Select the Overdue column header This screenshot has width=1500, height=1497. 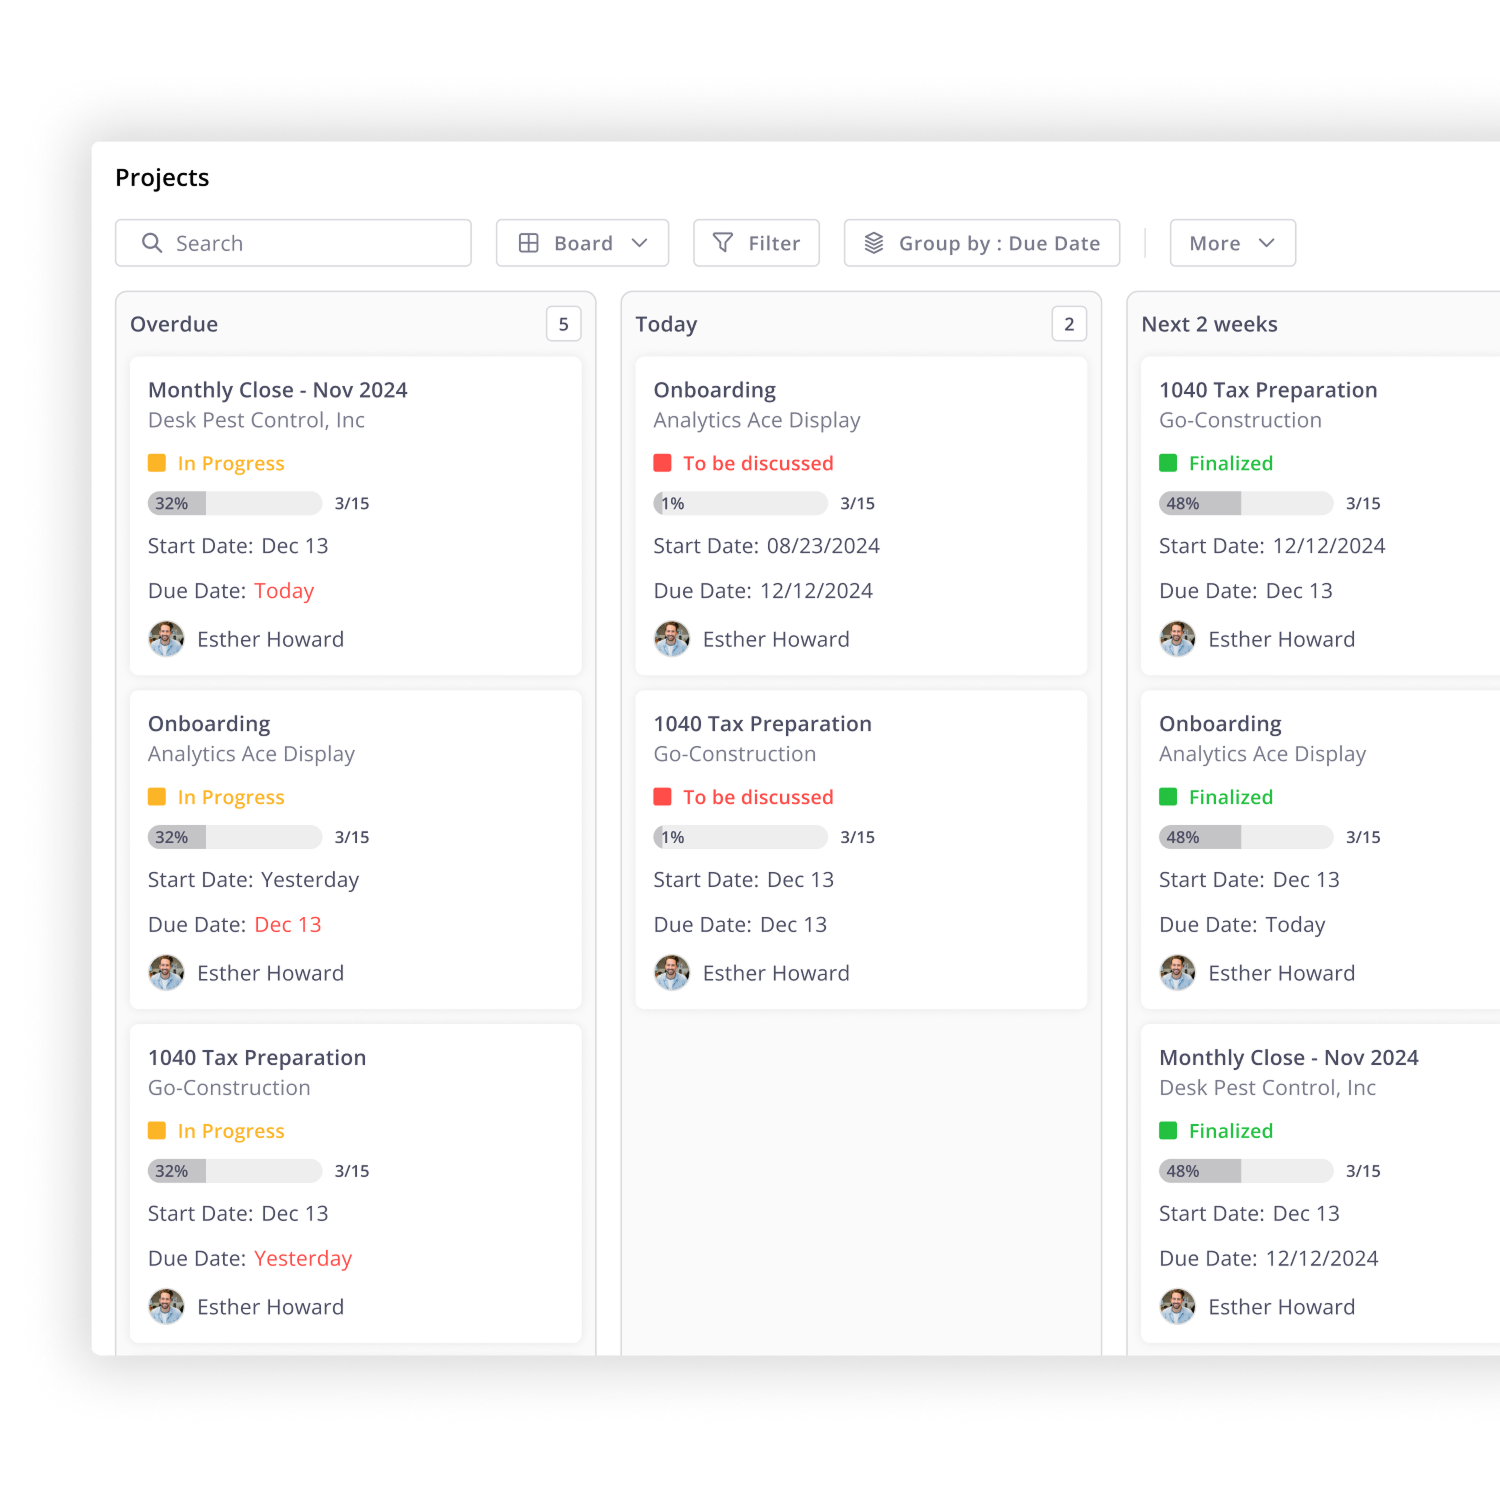click(174, 324)
